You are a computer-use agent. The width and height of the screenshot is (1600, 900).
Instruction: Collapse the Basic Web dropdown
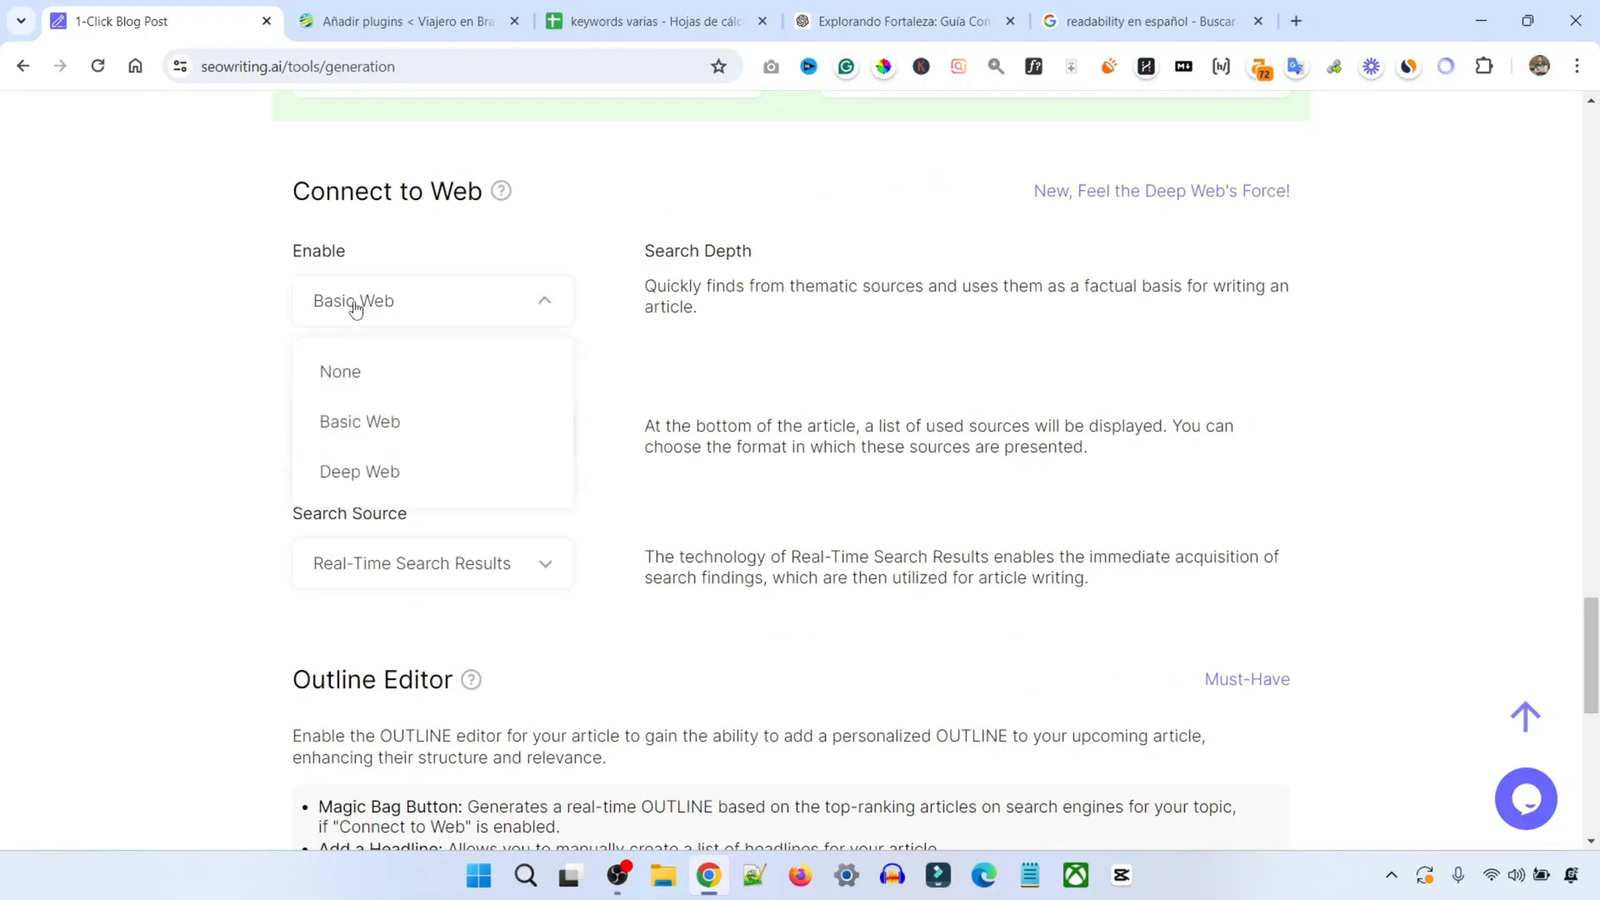coord(432,300)
